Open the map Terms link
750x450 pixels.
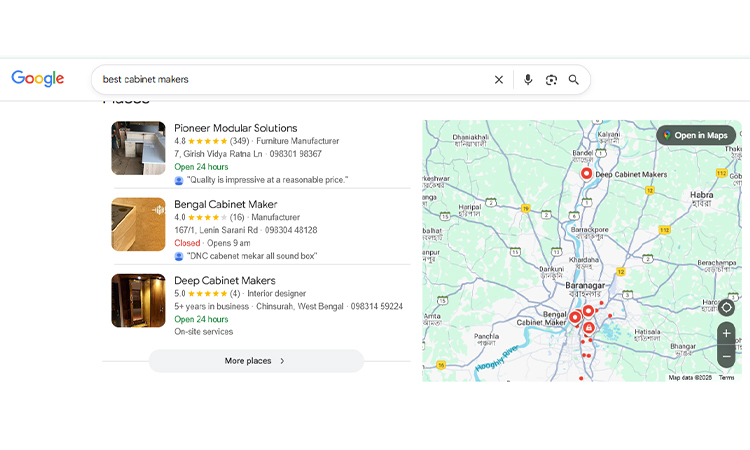[726, 378]
